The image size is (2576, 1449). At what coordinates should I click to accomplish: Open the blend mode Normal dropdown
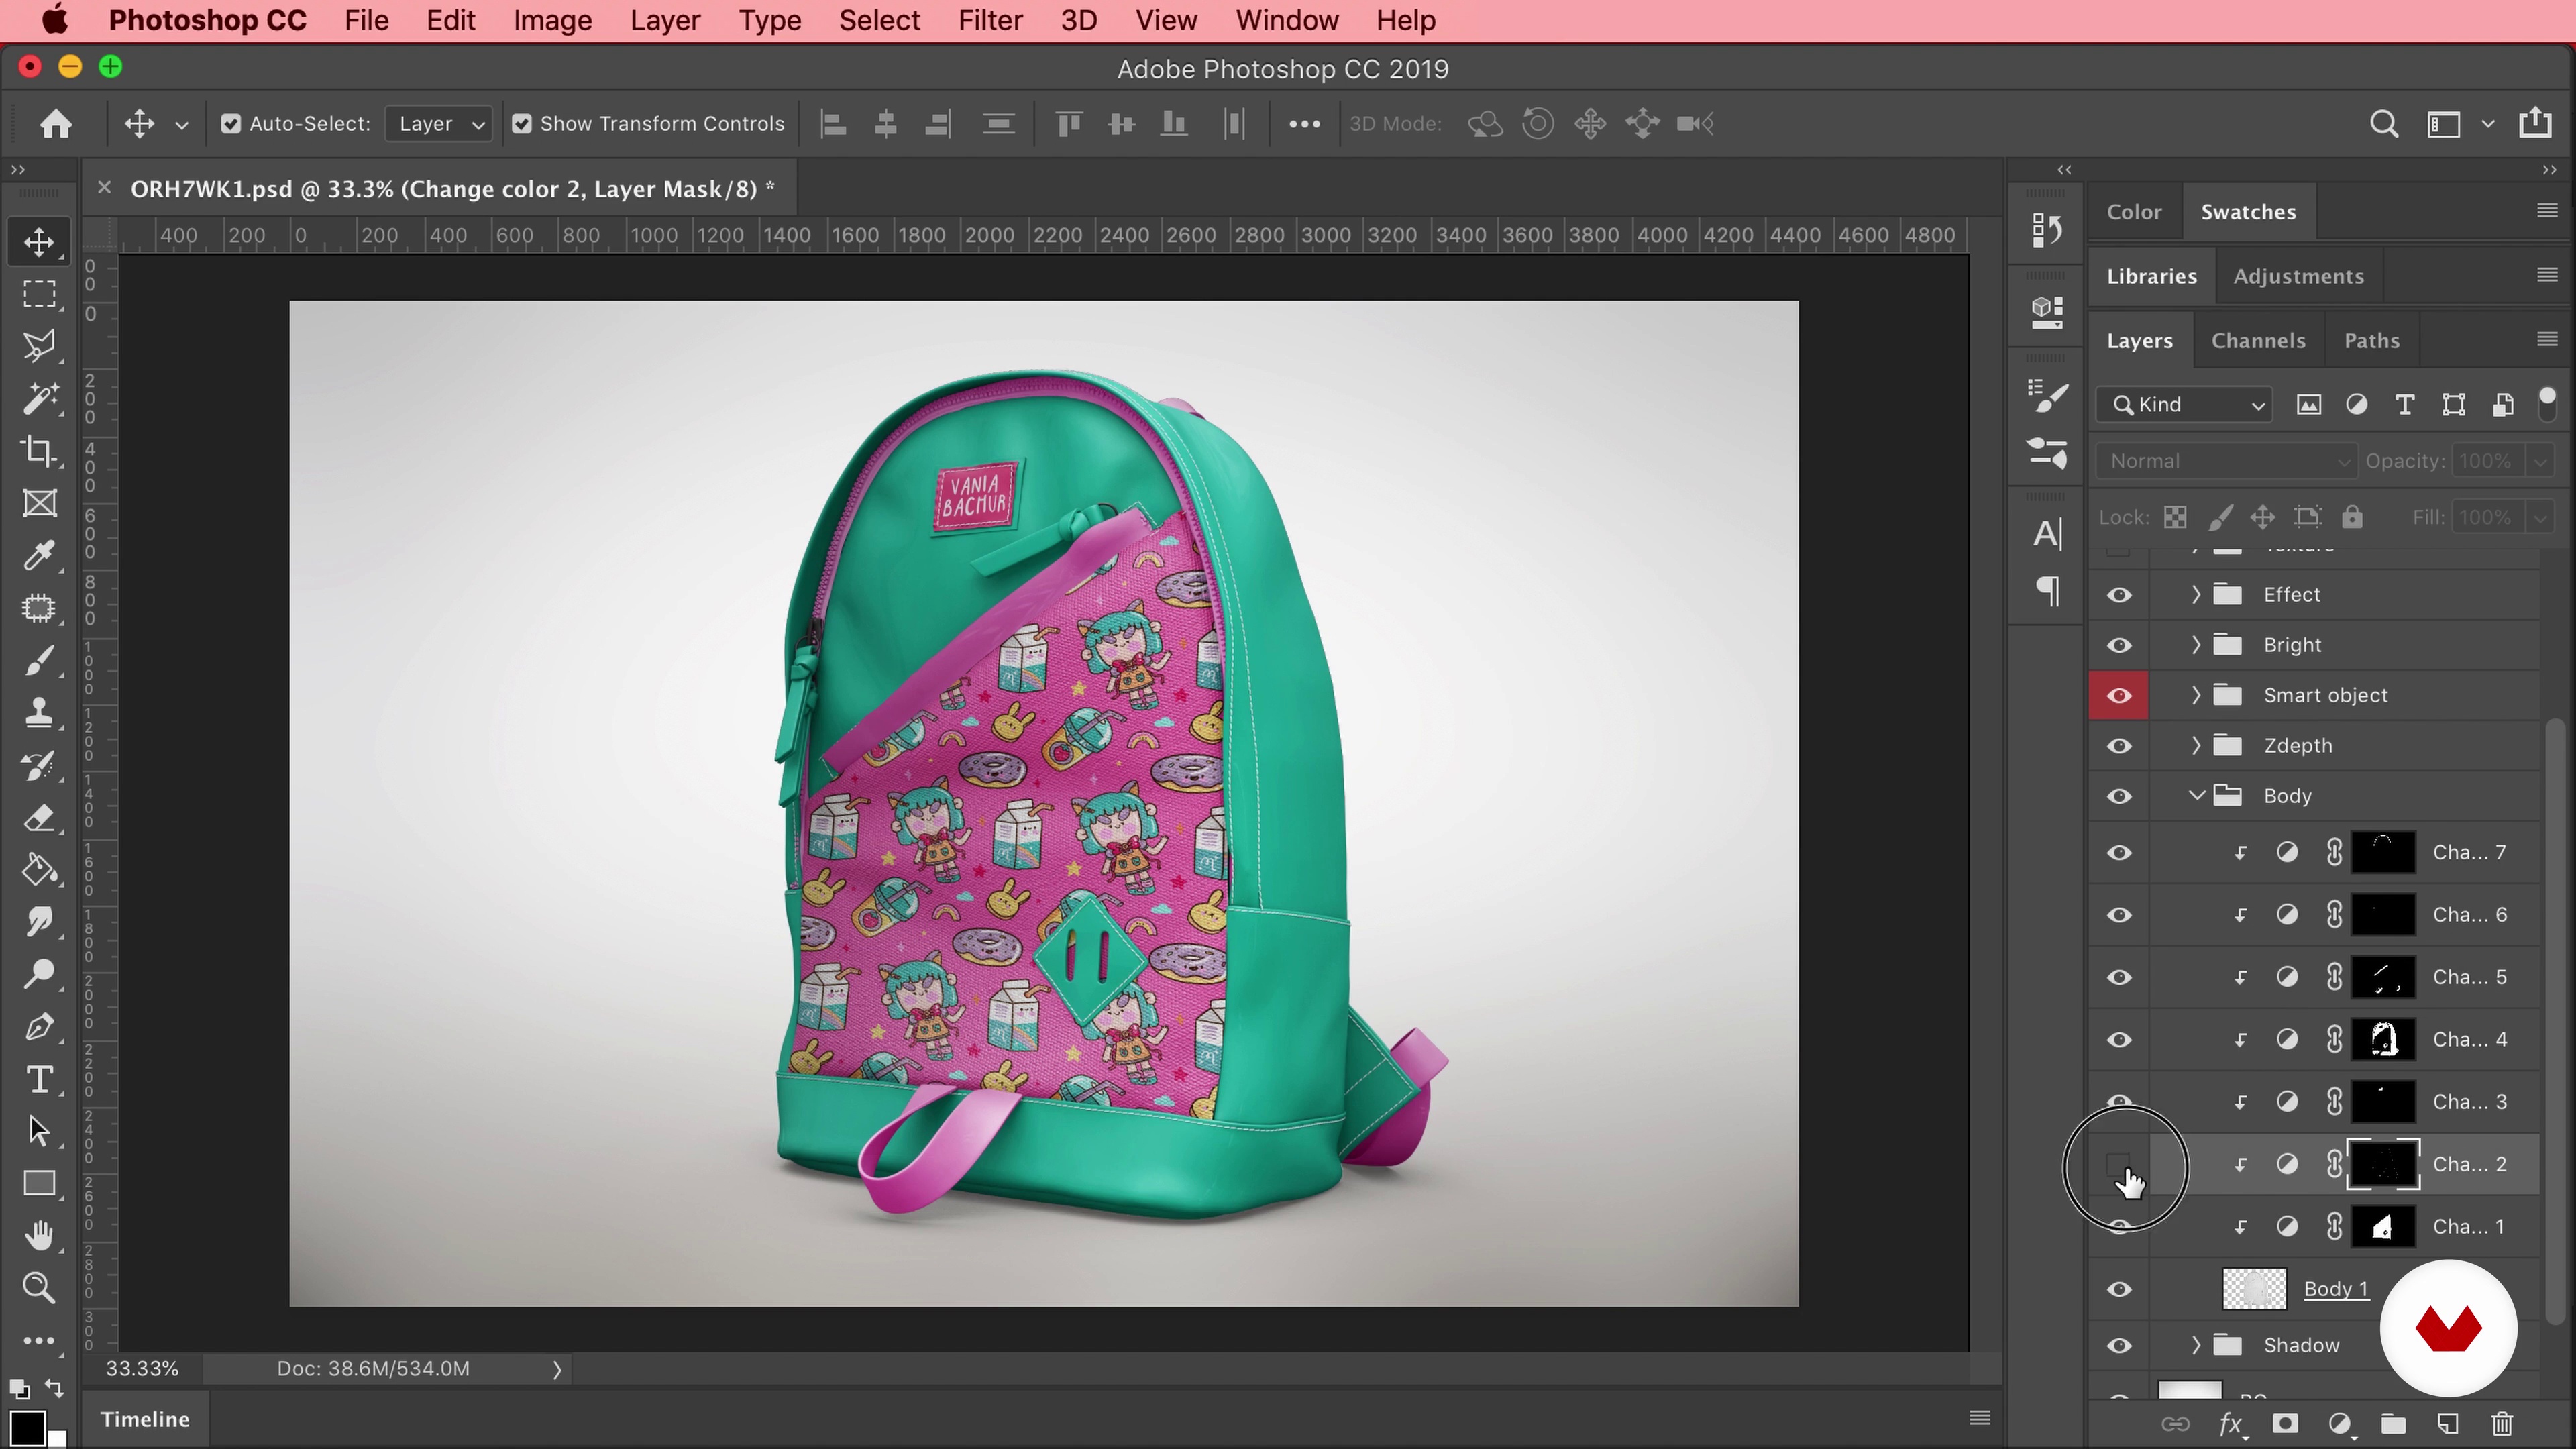click(x=2226, y=461)
